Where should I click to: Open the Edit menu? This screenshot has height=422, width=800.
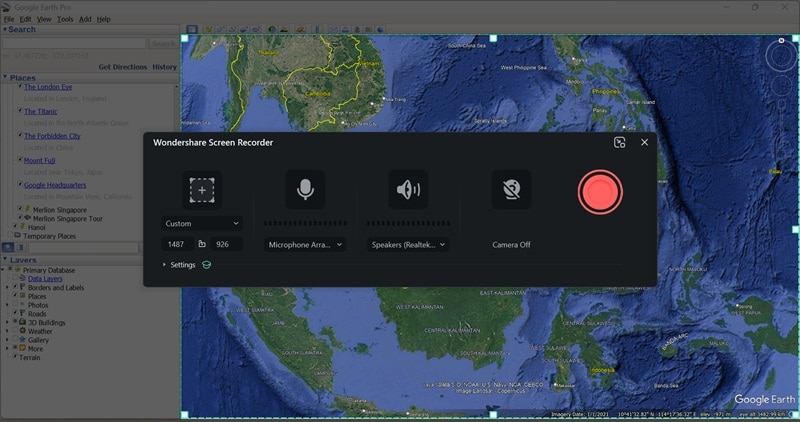[26, 19]
